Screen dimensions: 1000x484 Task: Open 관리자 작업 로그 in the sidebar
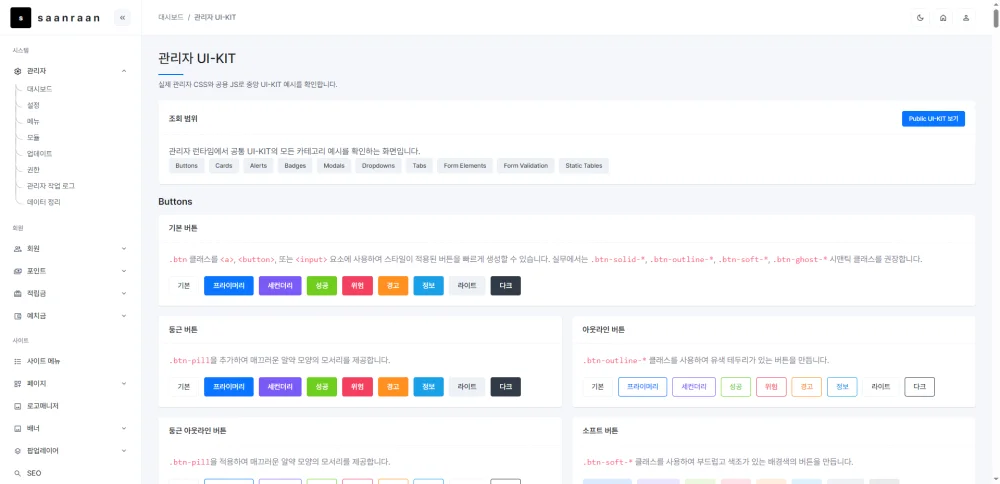point(52,186)
